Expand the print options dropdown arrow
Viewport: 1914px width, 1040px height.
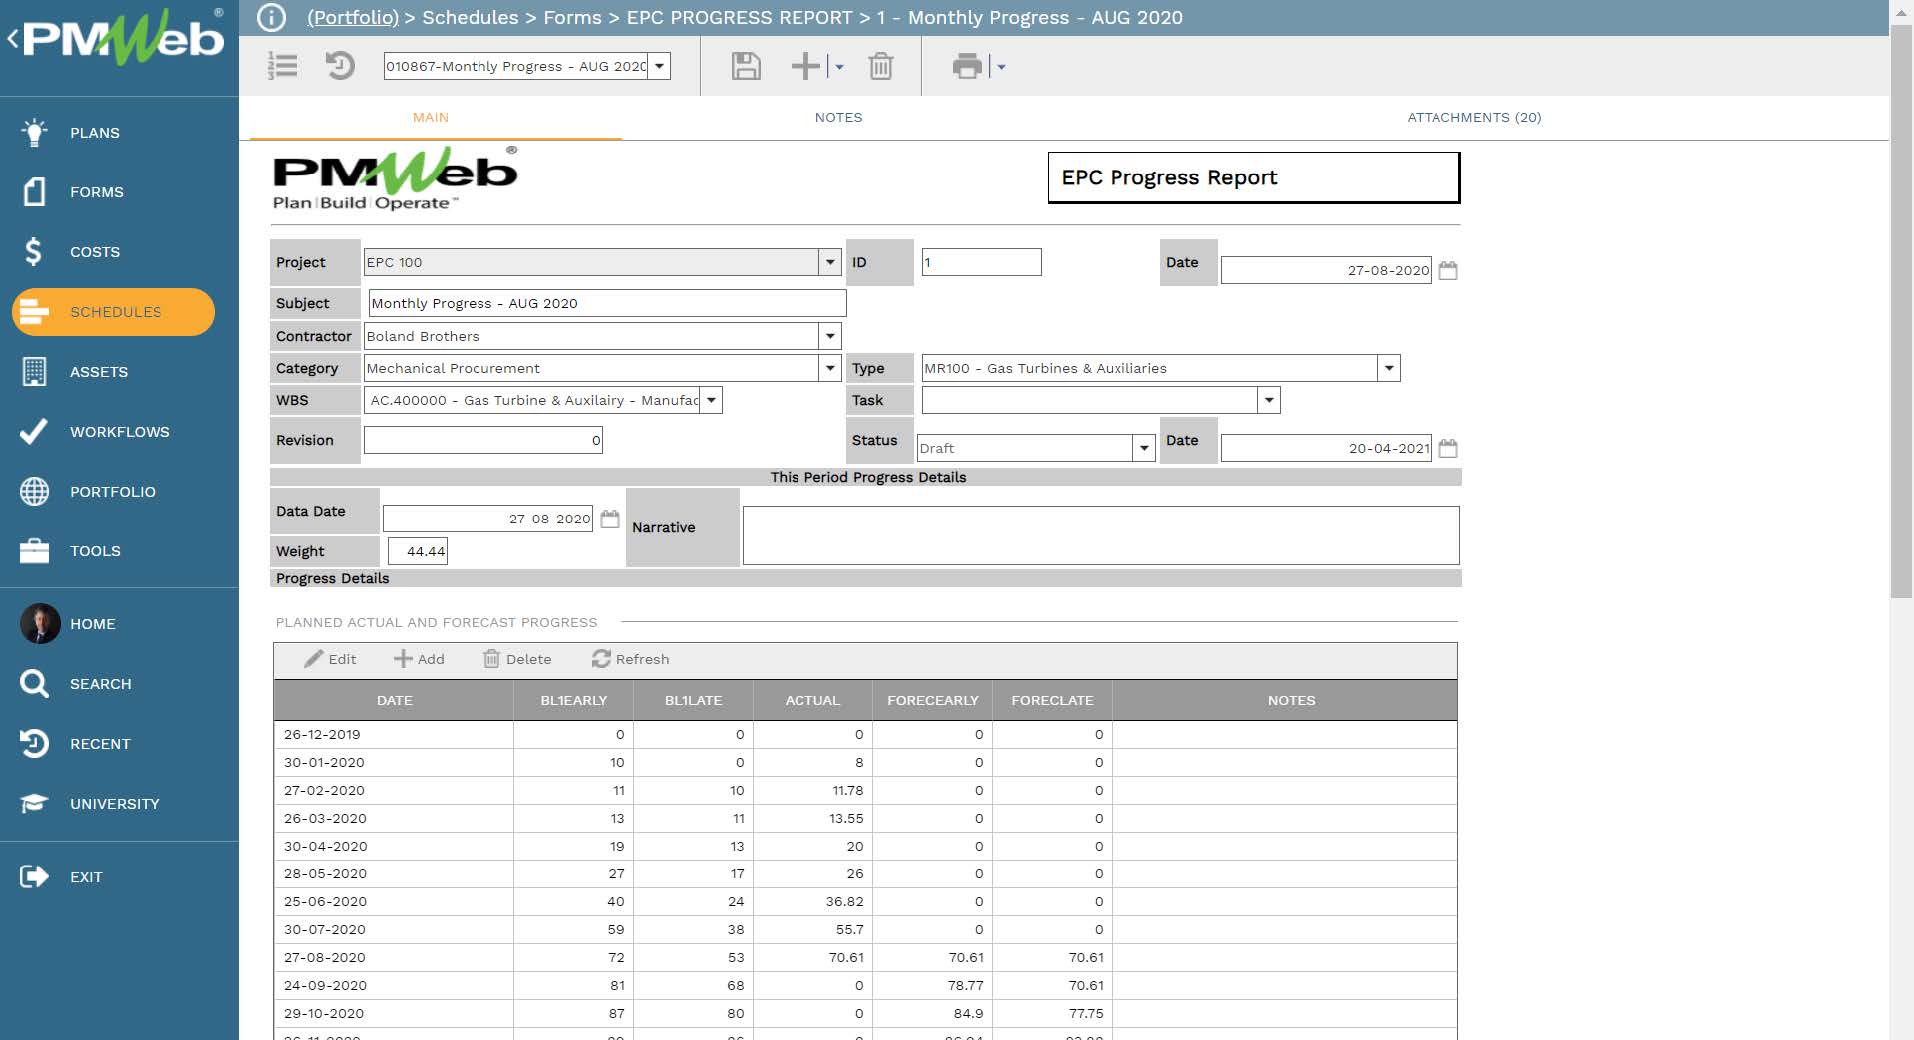pyautogui.click(x=1001, y=67)
